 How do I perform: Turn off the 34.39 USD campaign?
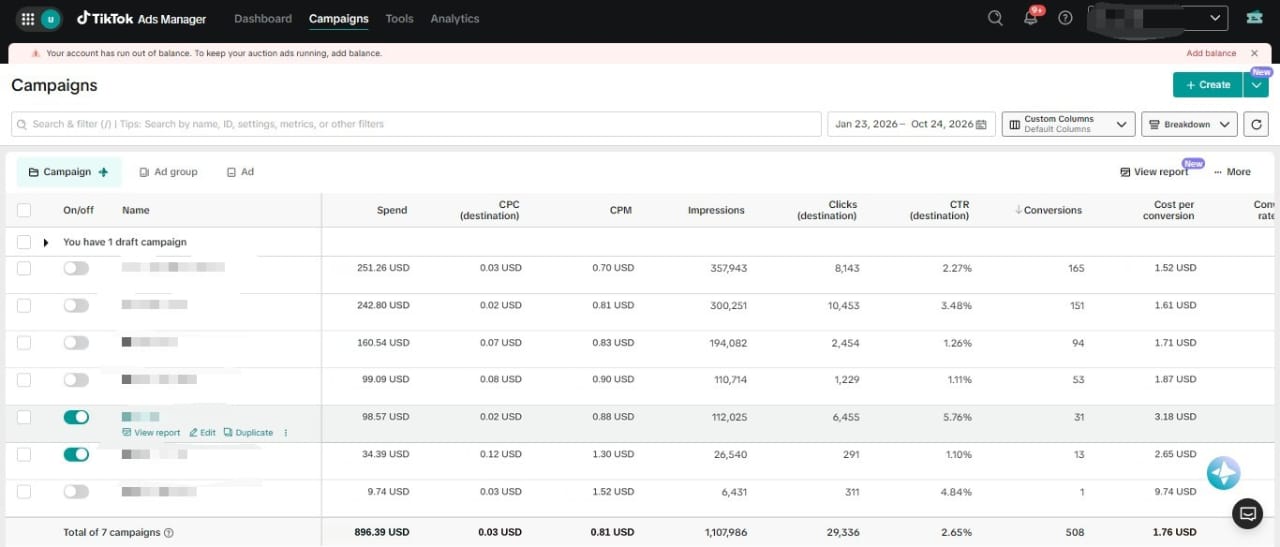(76, 454)
